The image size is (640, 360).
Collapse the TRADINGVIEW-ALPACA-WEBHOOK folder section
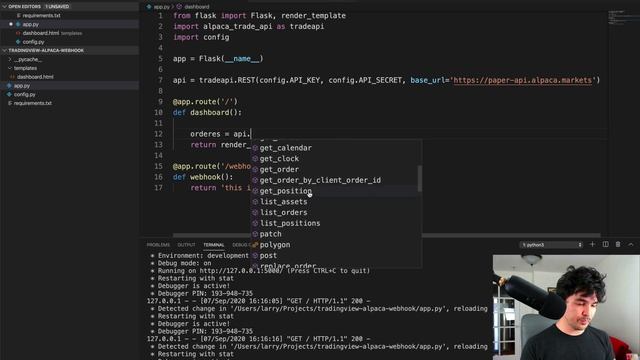pyautogui.click(x=4, y=51)
